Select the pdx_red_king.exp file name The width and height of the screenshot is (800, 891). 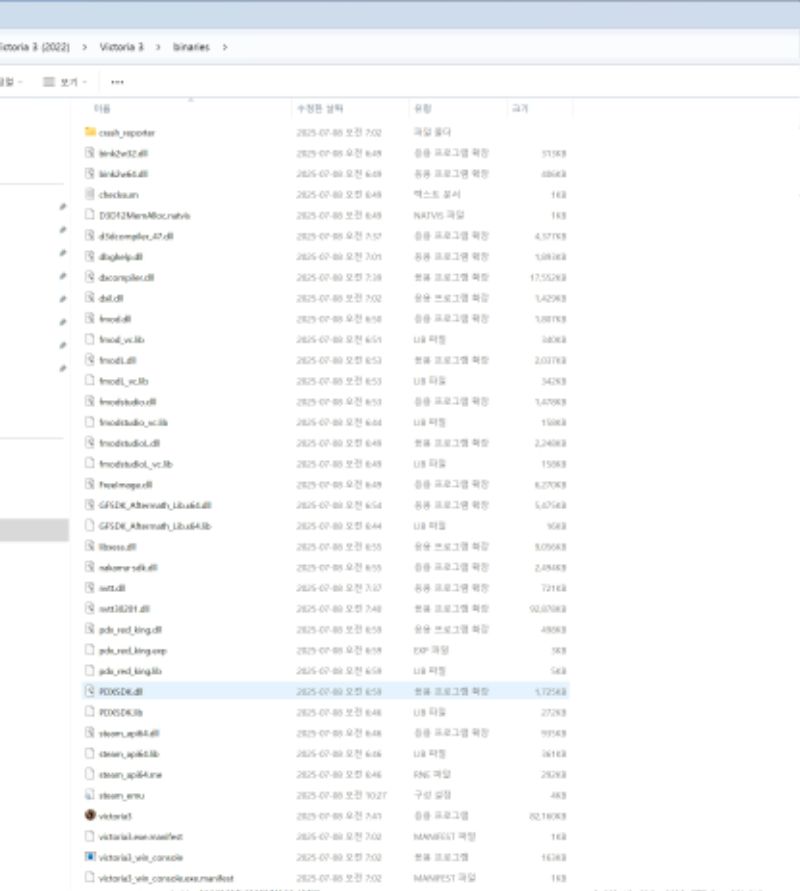(133, 651)
